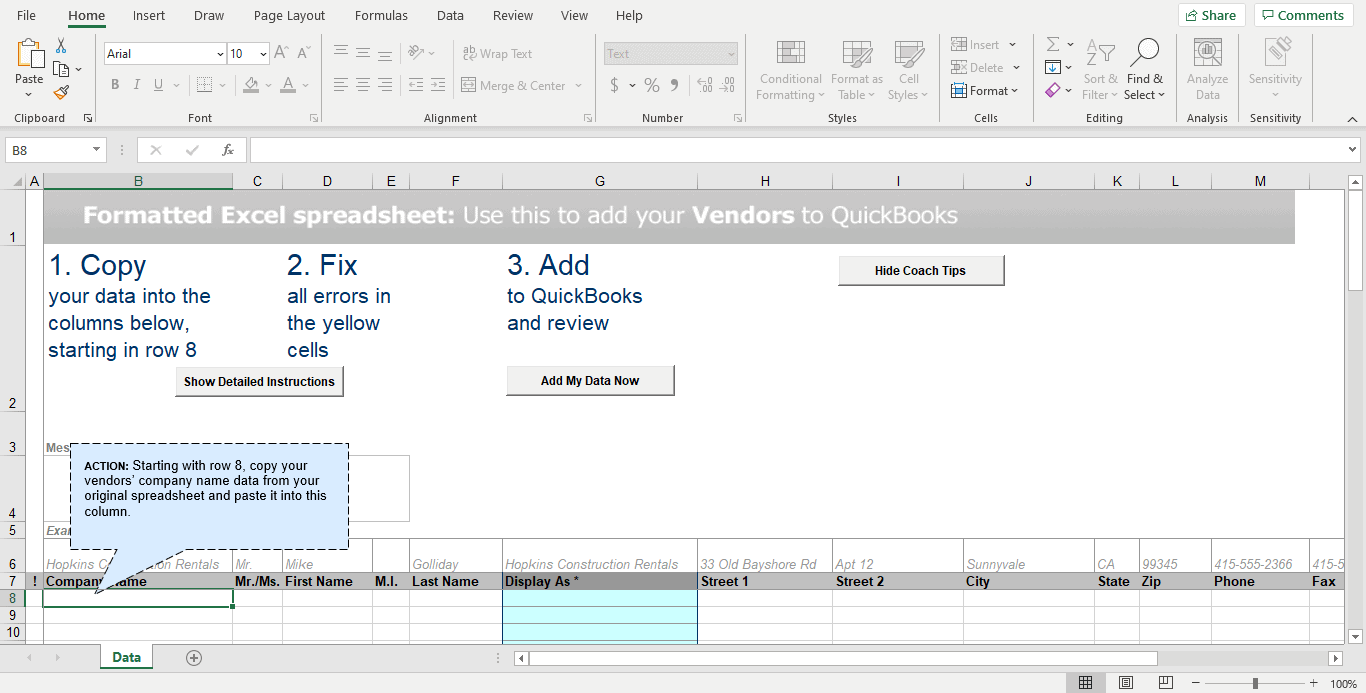
Task: Select the Format Painter brush
Action: 61,92
